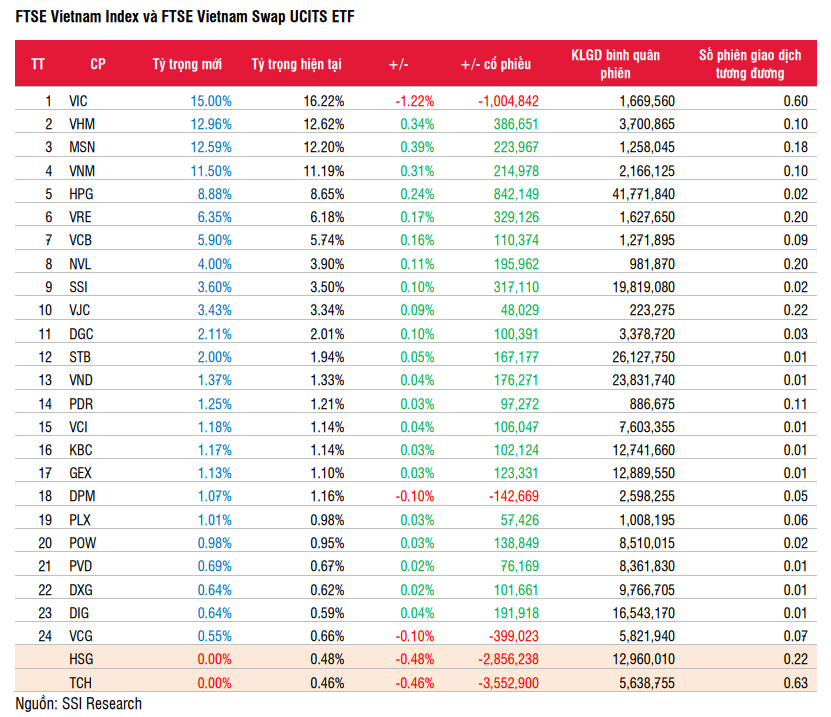831x717 pixels.
Task: Click the DPM ticker cell
Action: (81, 495)
